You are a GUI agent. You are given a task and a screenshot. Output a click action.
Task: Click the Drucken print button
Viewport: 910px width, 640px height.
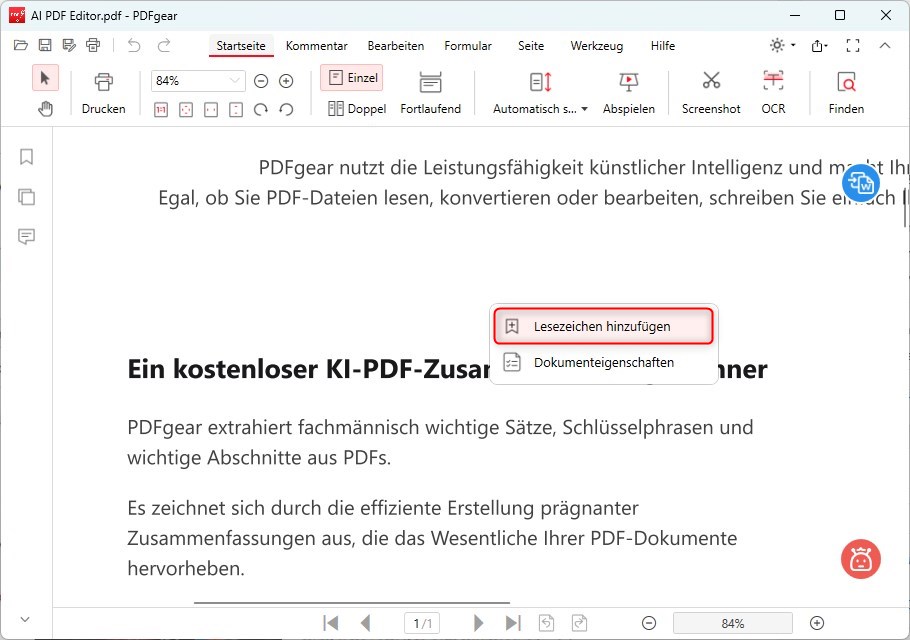(x=103, y=93)
